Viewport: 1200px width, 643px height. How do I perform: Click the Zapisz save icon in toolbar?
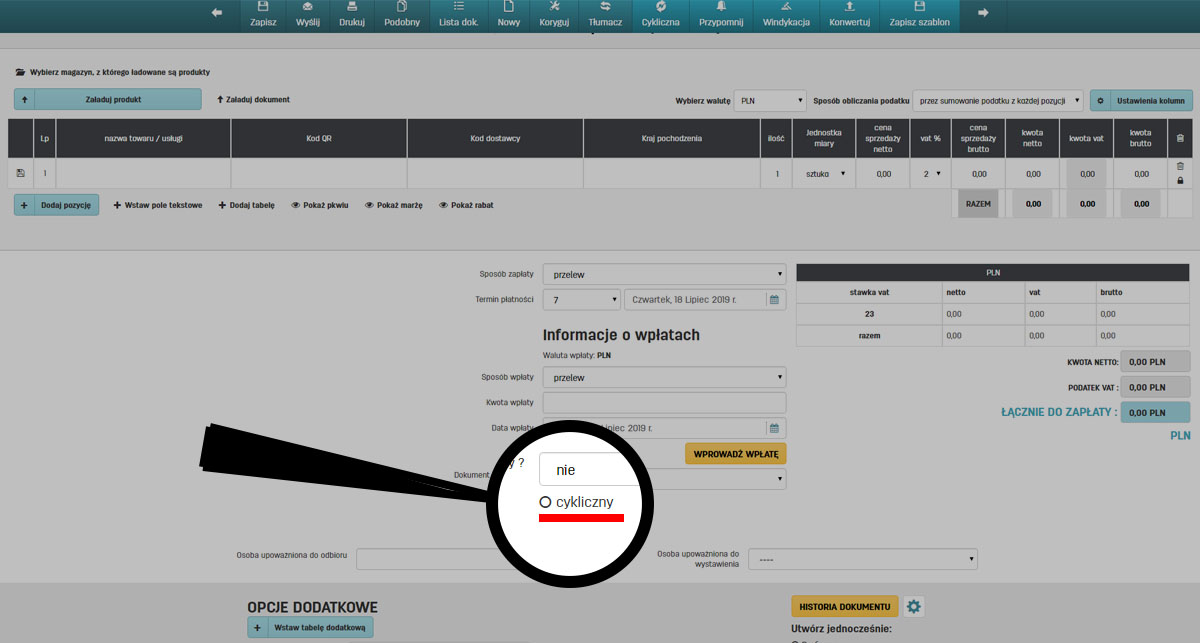click(263, 8)
